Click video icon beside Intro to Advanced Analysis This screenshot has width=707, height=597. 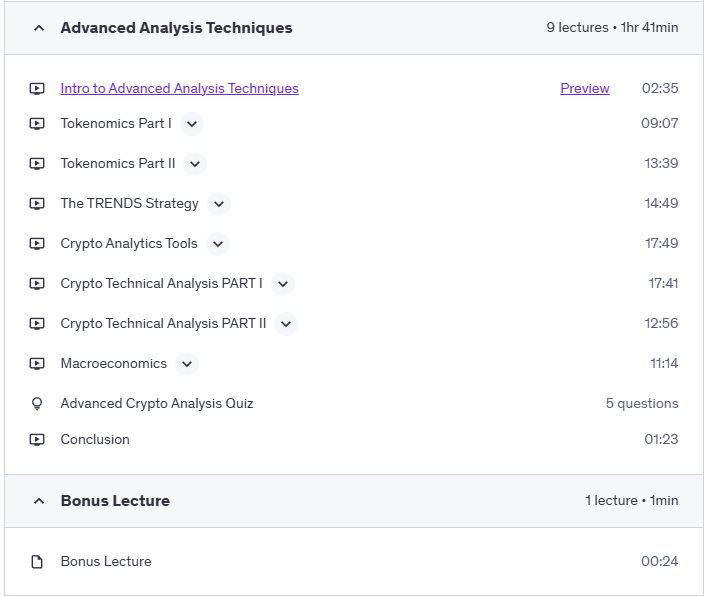click(37, 88)
